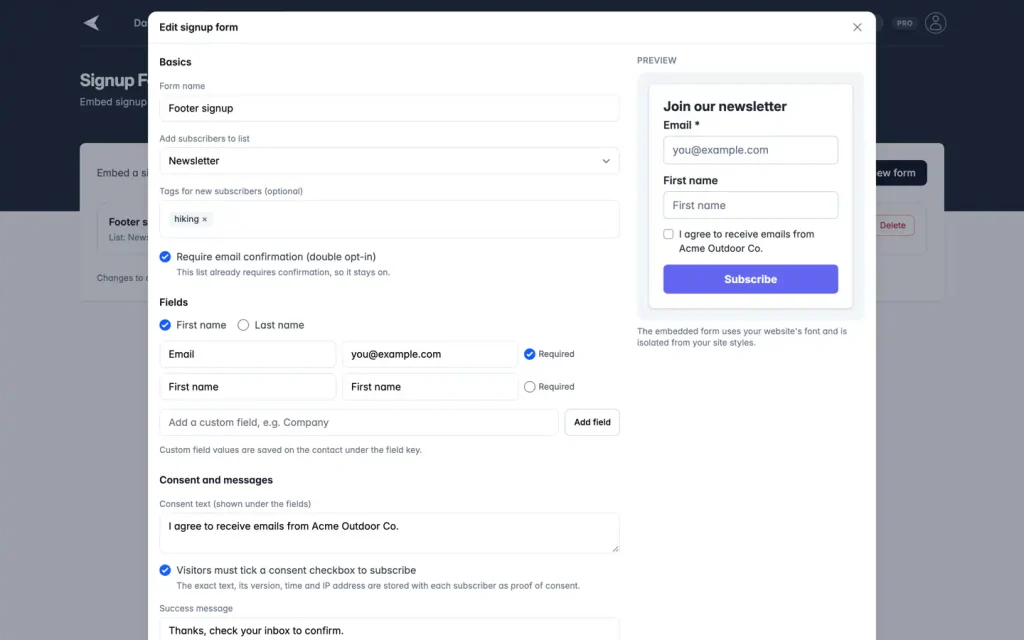Viewport: 1024px width, 640px height.
Task: Click the paper plane app logo
Action: [x=91, y=23]
